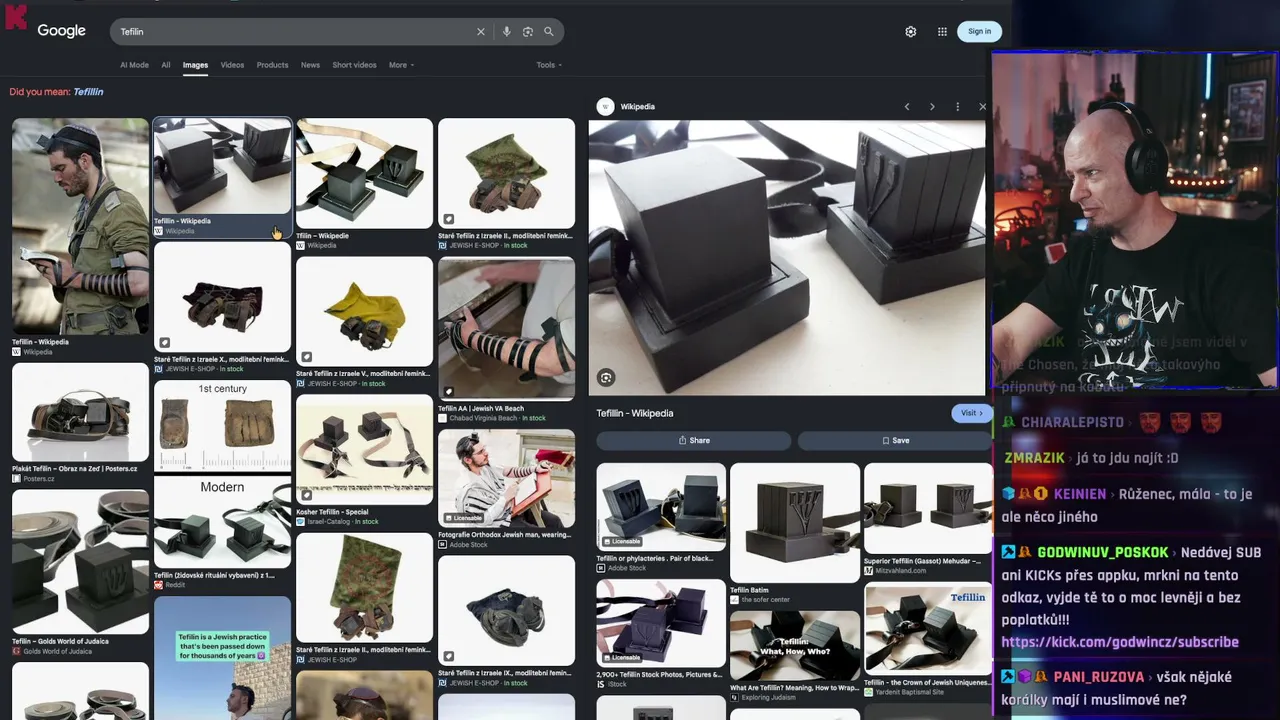The height and width of the screenshot is (720, 1280).
Task: Open the Modern tefillin image
Action: 222,522
